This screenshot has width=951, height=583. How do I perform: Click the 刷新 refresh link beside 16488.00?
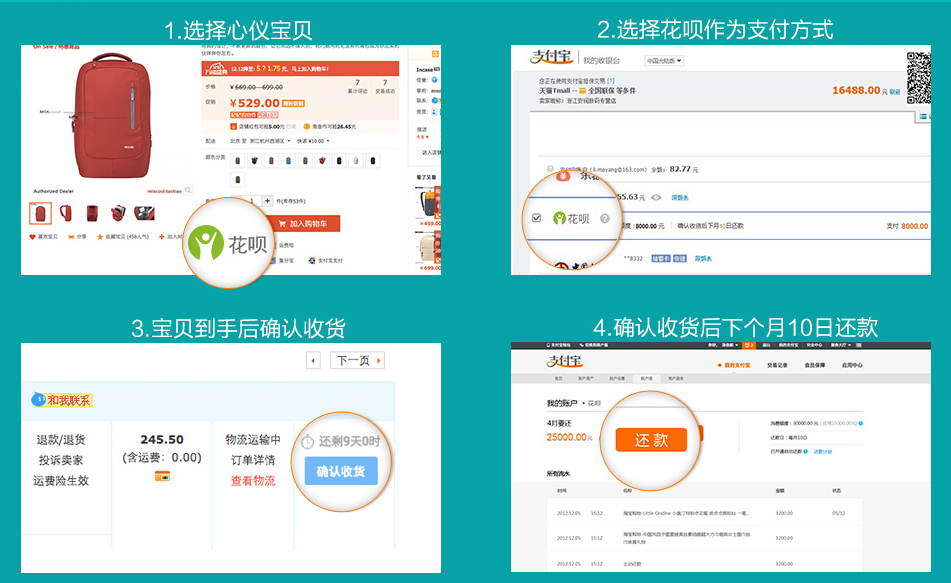[895, 92]
